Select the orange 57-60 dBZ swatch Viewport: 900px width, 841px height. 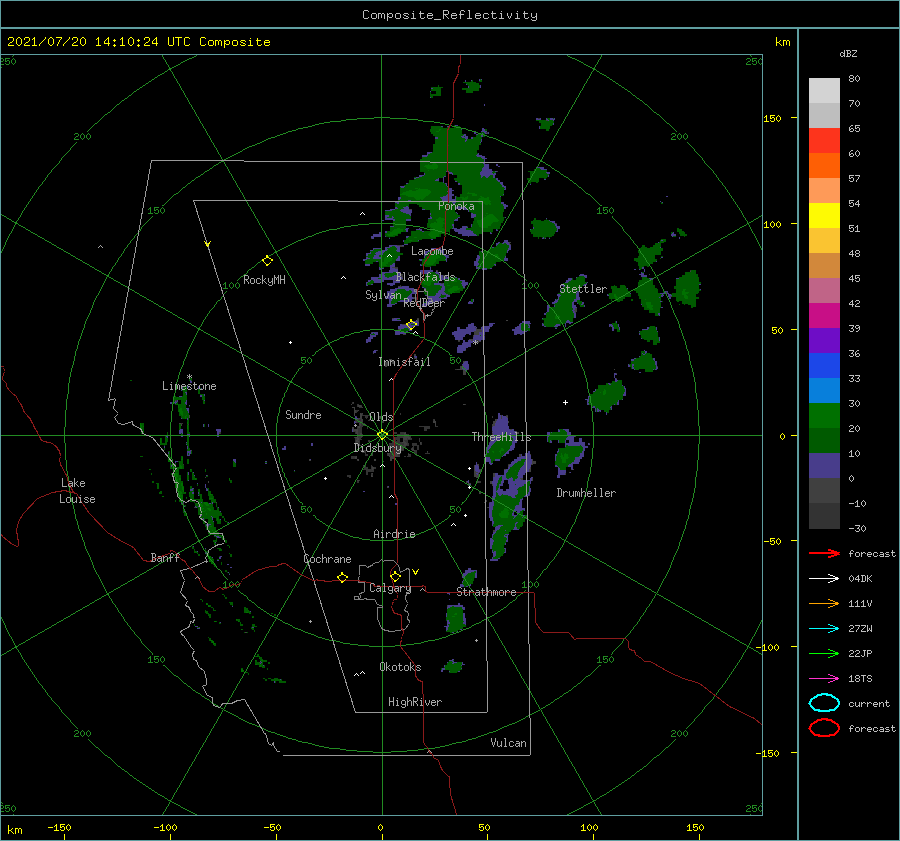(824, 166)
